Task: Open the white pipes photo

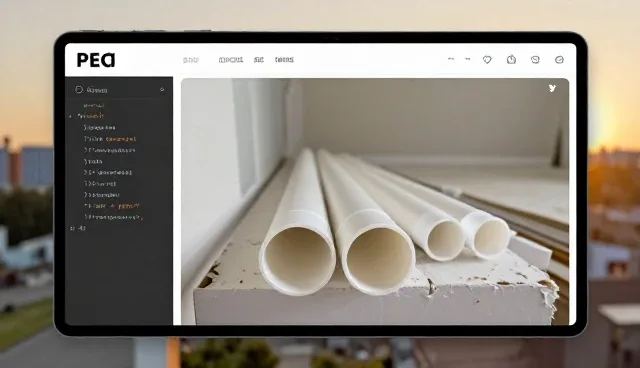Action: 375,202
